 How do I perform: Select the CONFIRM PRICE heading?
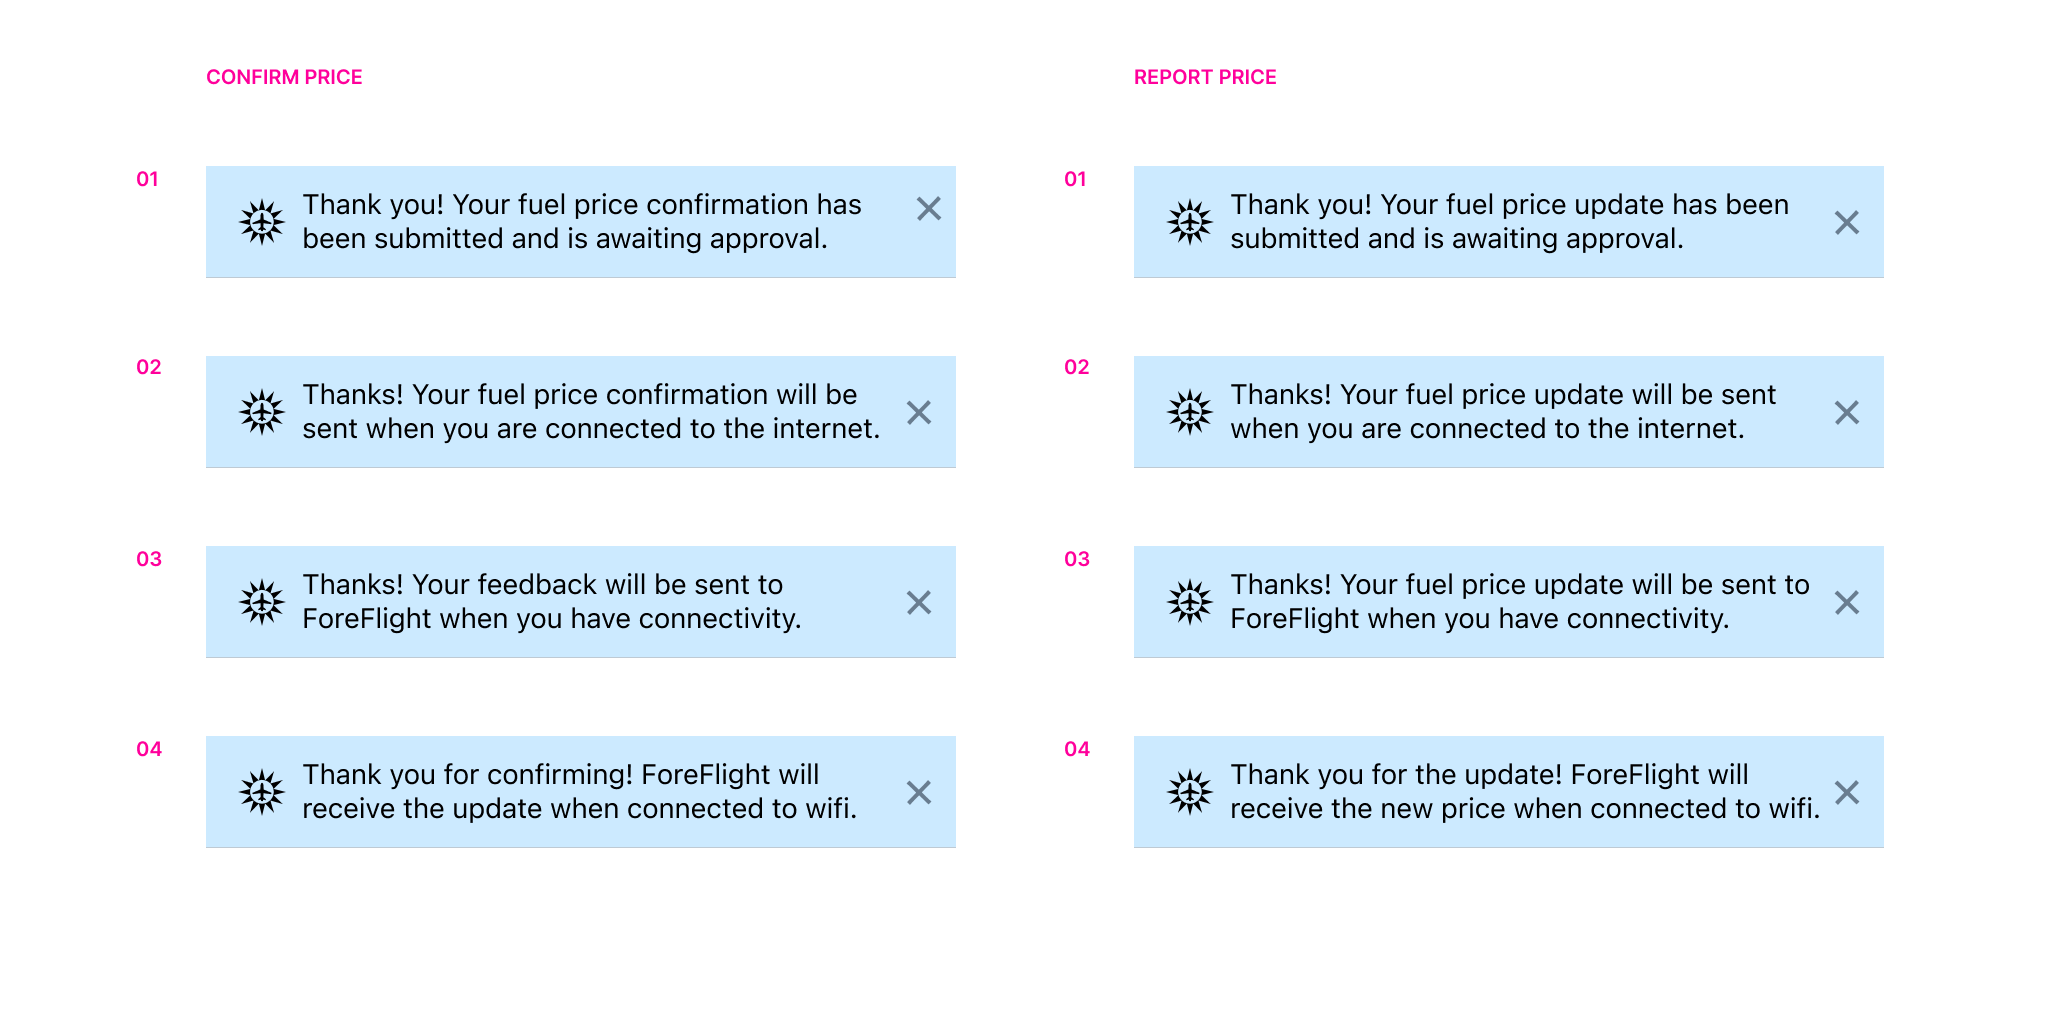tap(284, 77)
